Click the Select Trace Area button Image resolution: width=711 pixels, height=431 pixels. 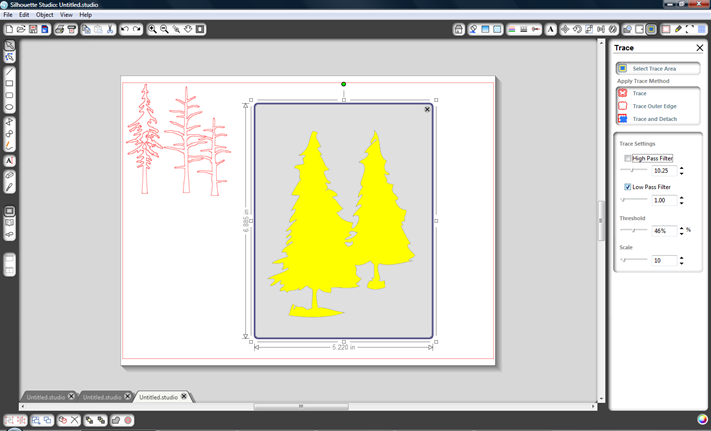658,68
